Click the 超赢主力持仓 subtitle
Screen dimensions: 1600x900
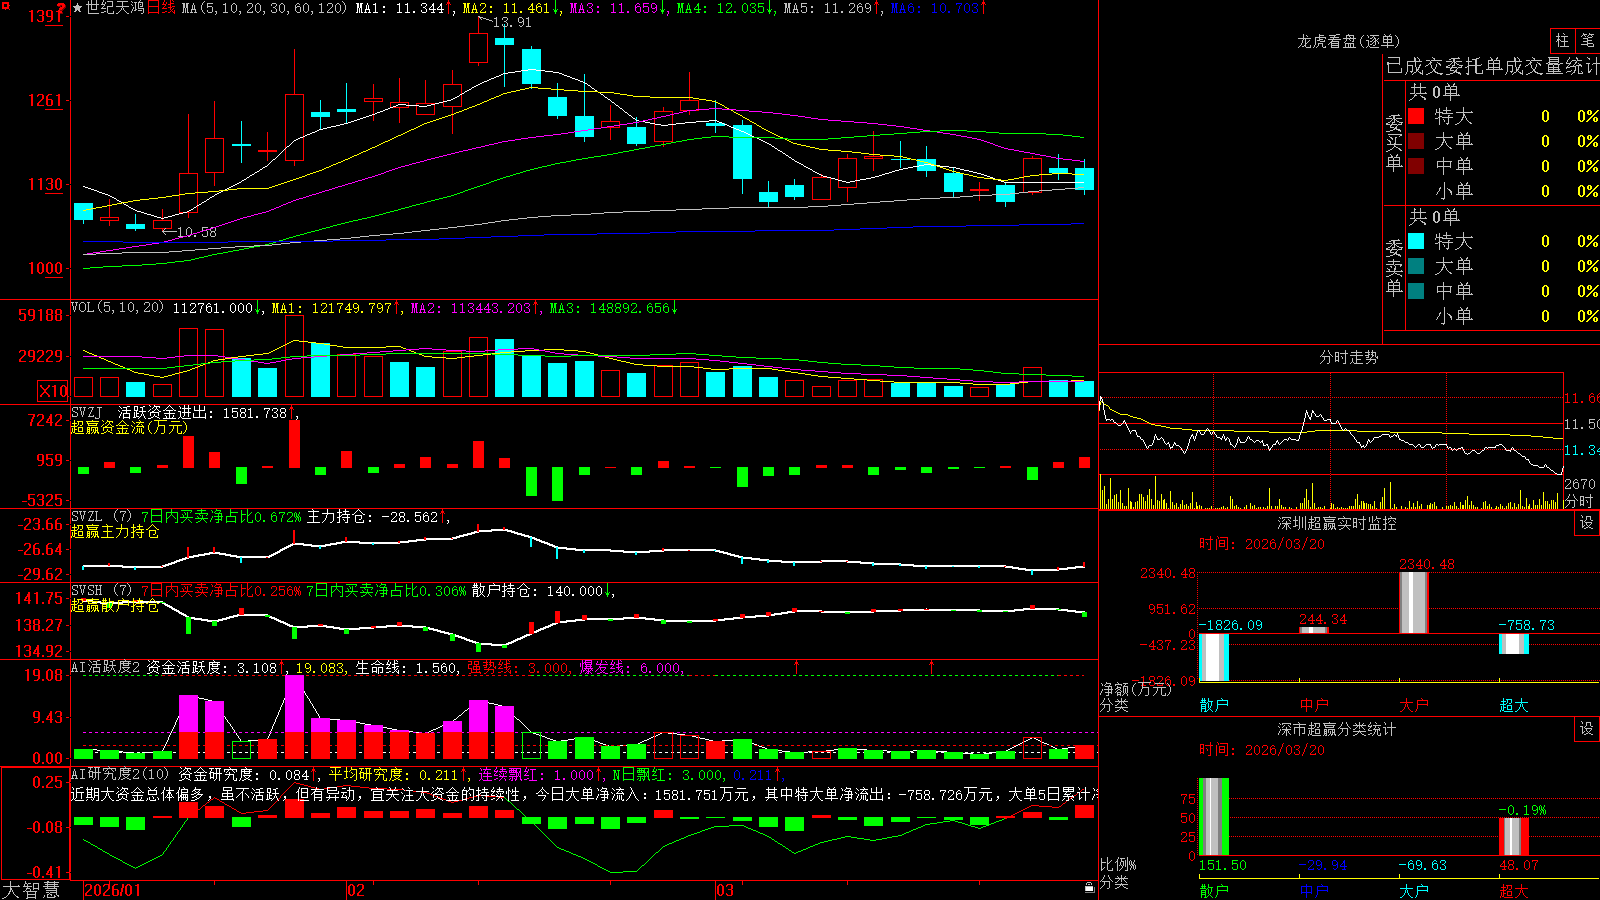[x=115, y=531]
